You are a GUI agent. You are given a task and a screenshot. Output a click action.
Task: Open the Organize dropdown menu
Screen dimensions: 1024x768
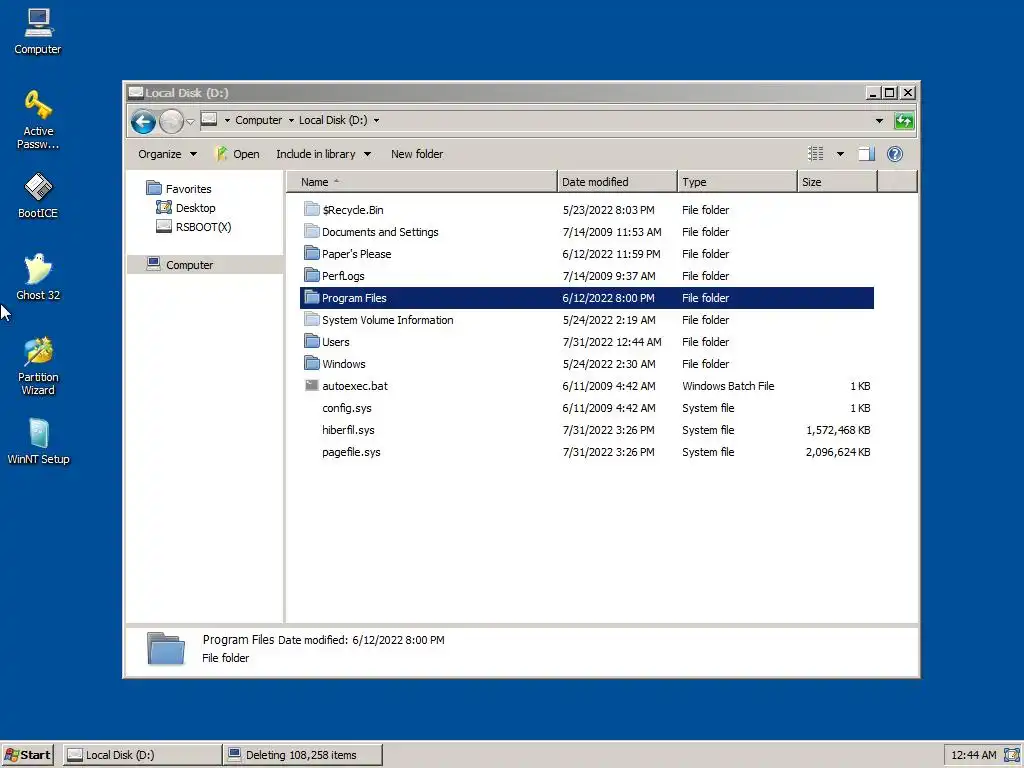click(167, 154)
